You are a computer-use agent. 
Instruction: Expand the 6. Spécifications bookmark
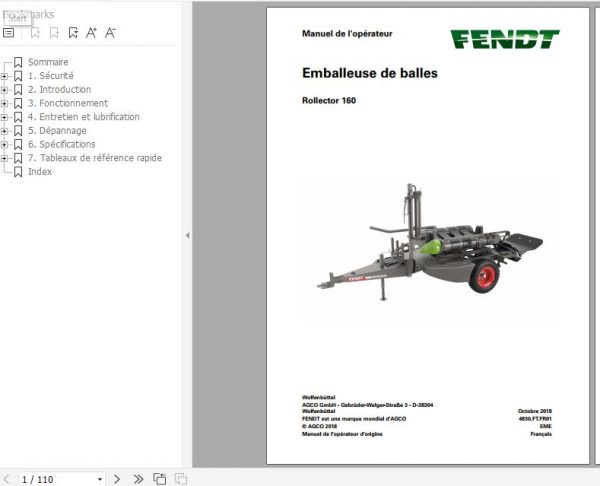pyautogui.click(x=4, y=145)
